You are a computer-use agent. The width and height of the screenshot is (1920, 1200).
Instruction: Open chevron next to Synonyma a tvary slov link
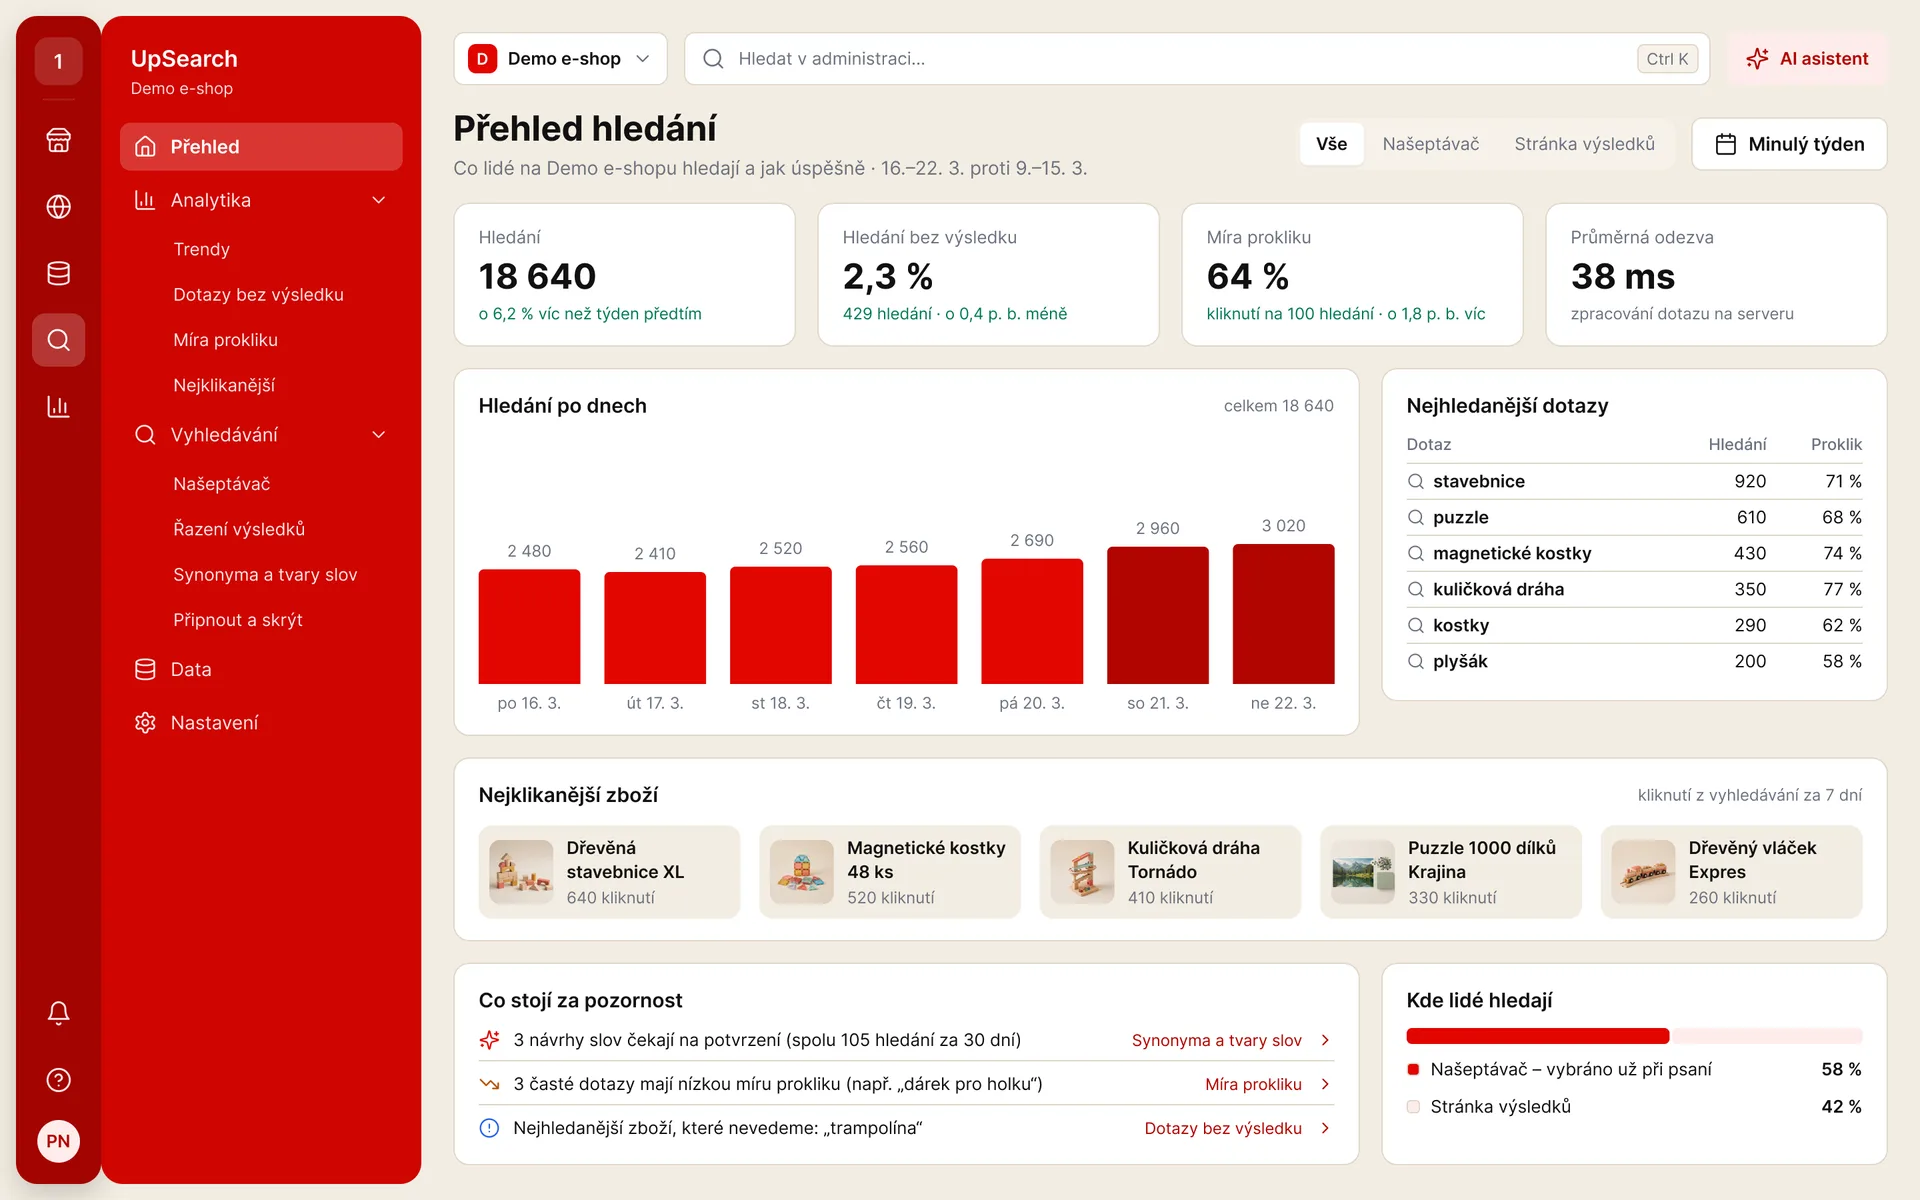[x=1325, y=1040]
